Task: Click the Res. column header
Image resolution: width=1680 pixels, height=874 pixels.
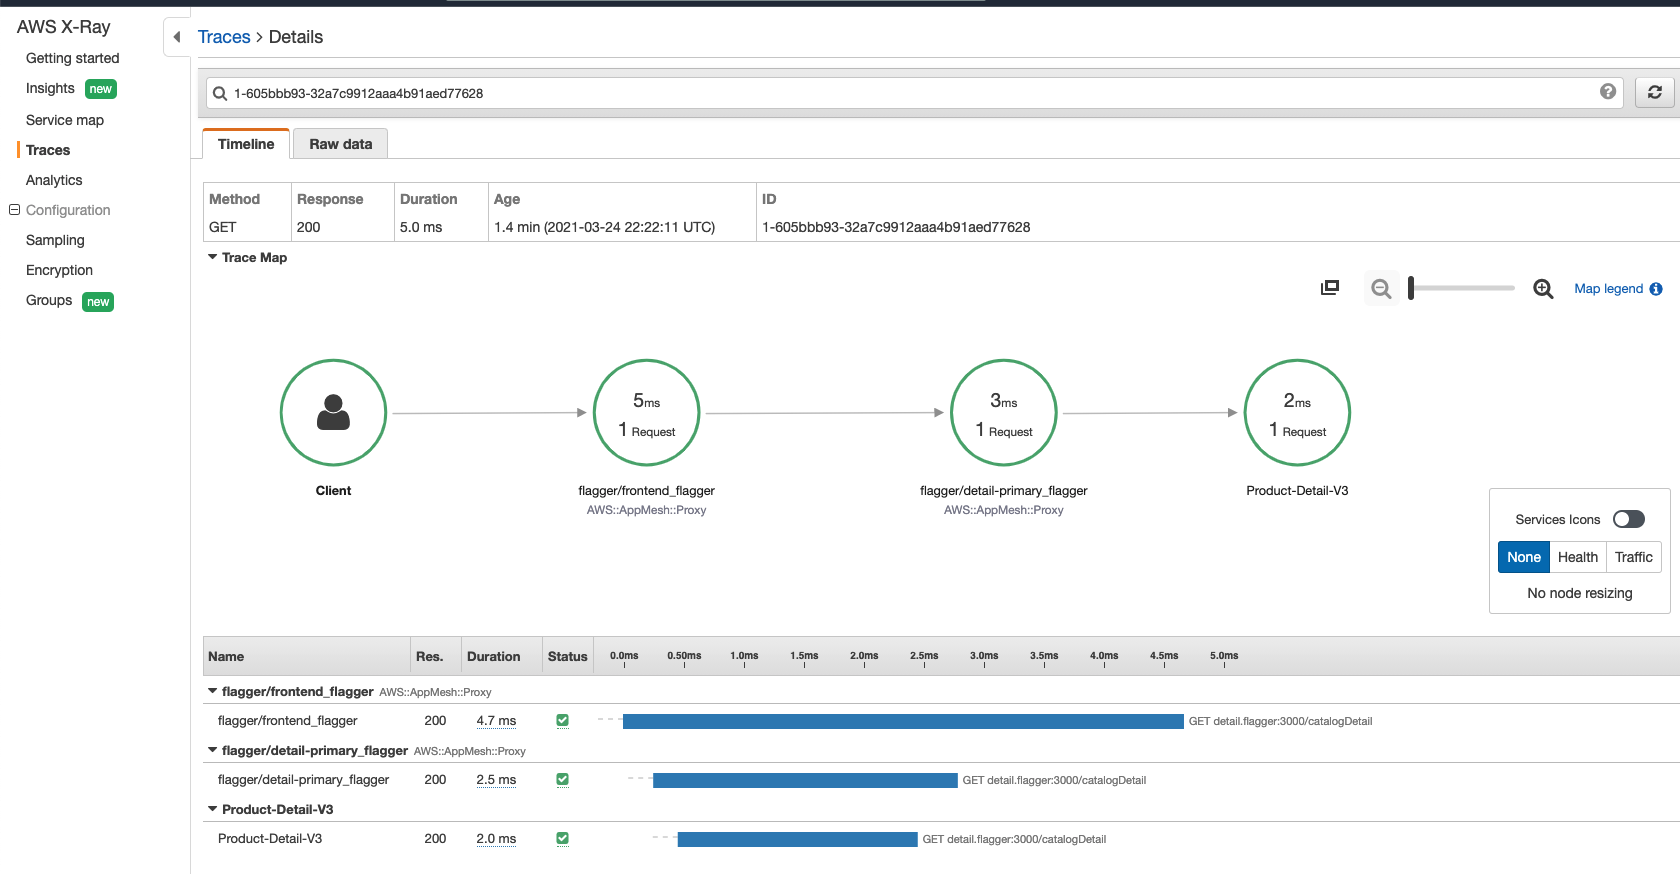Action: 429,656
